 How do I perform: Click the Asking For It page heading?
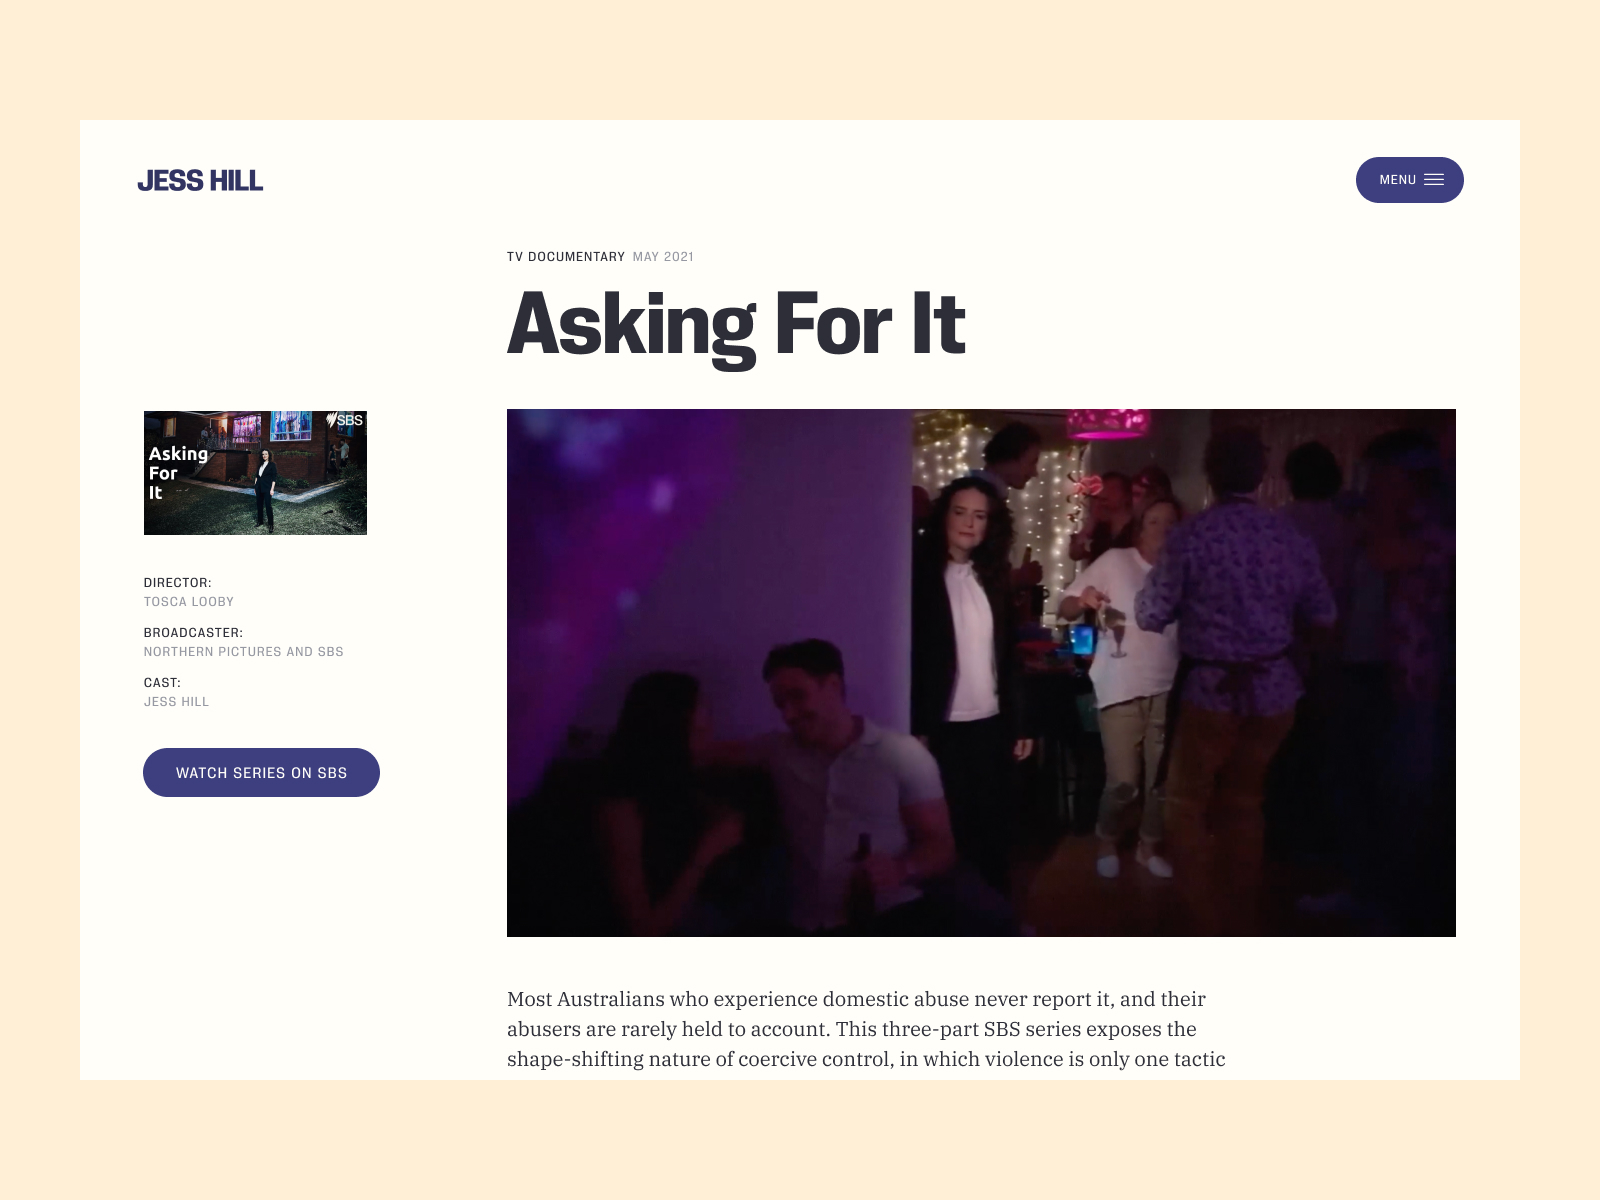click(x=736, y=324)
